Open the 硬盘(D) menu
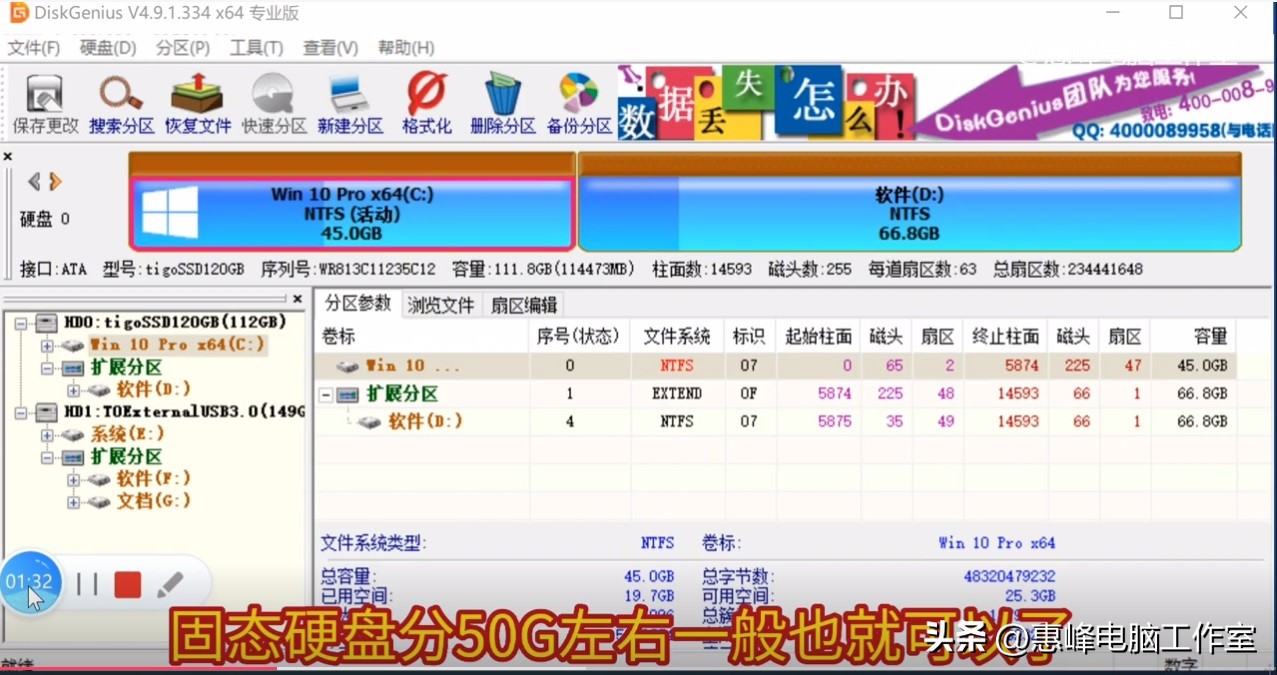The height and width of the screenshot is (675, 1277). point(107,47)
